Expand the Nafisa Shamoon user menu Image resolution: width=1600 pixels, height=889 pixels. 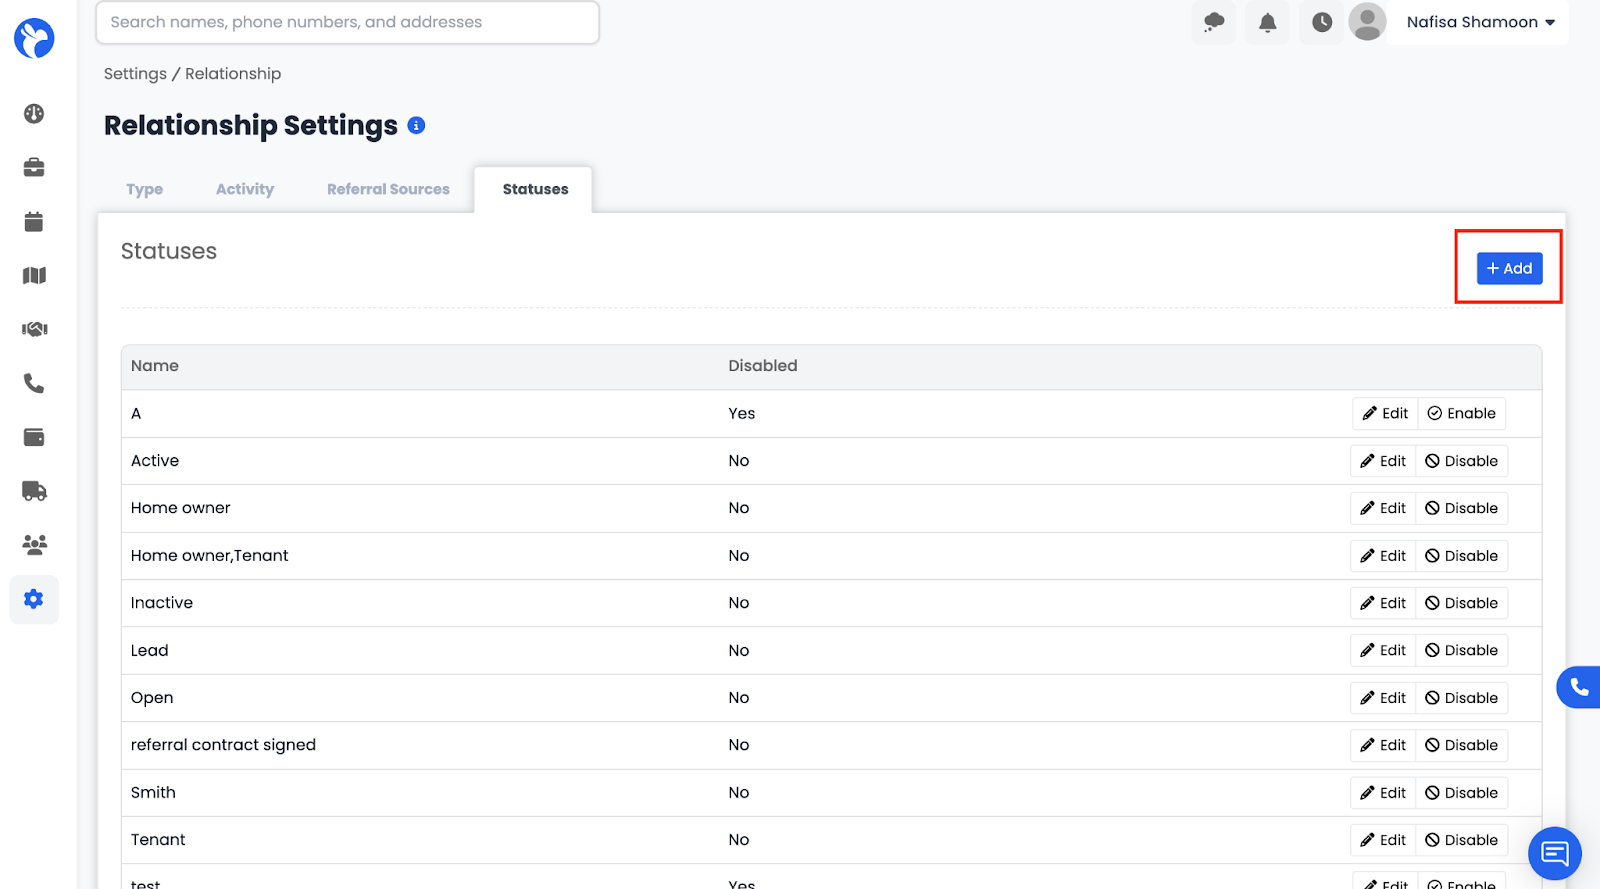pyautogui.click(x=1480, y=22)
